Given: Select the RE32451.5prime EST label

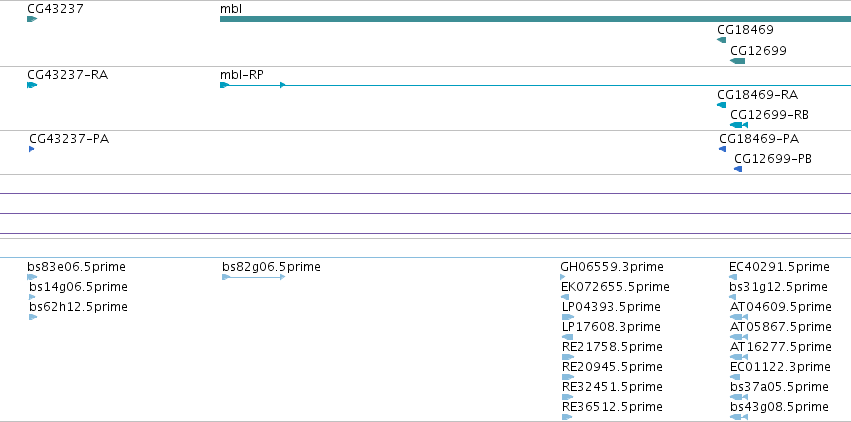Looking at the screenshot, I should point(612,387).
